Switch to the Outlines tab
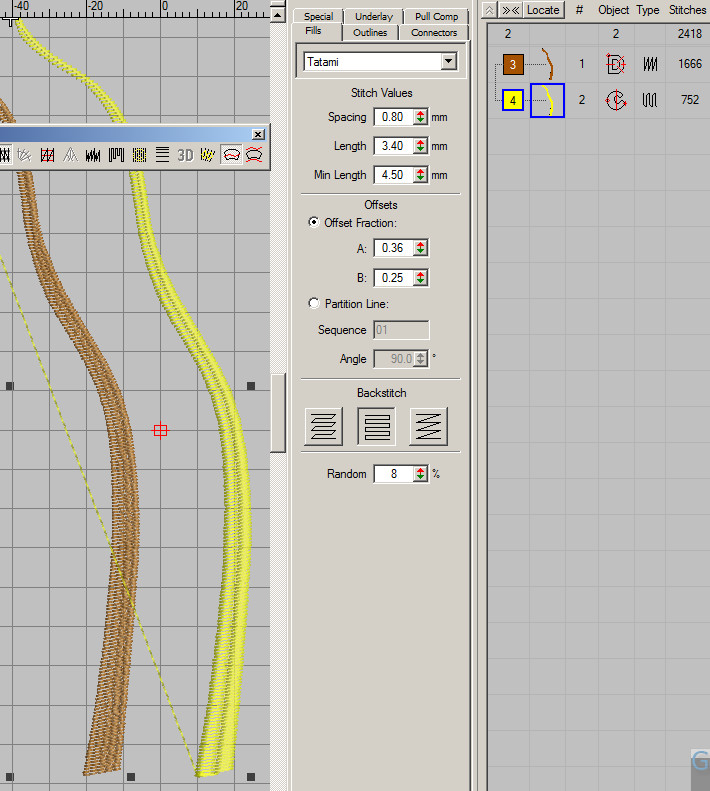710x791 pixels. point(369,33)
